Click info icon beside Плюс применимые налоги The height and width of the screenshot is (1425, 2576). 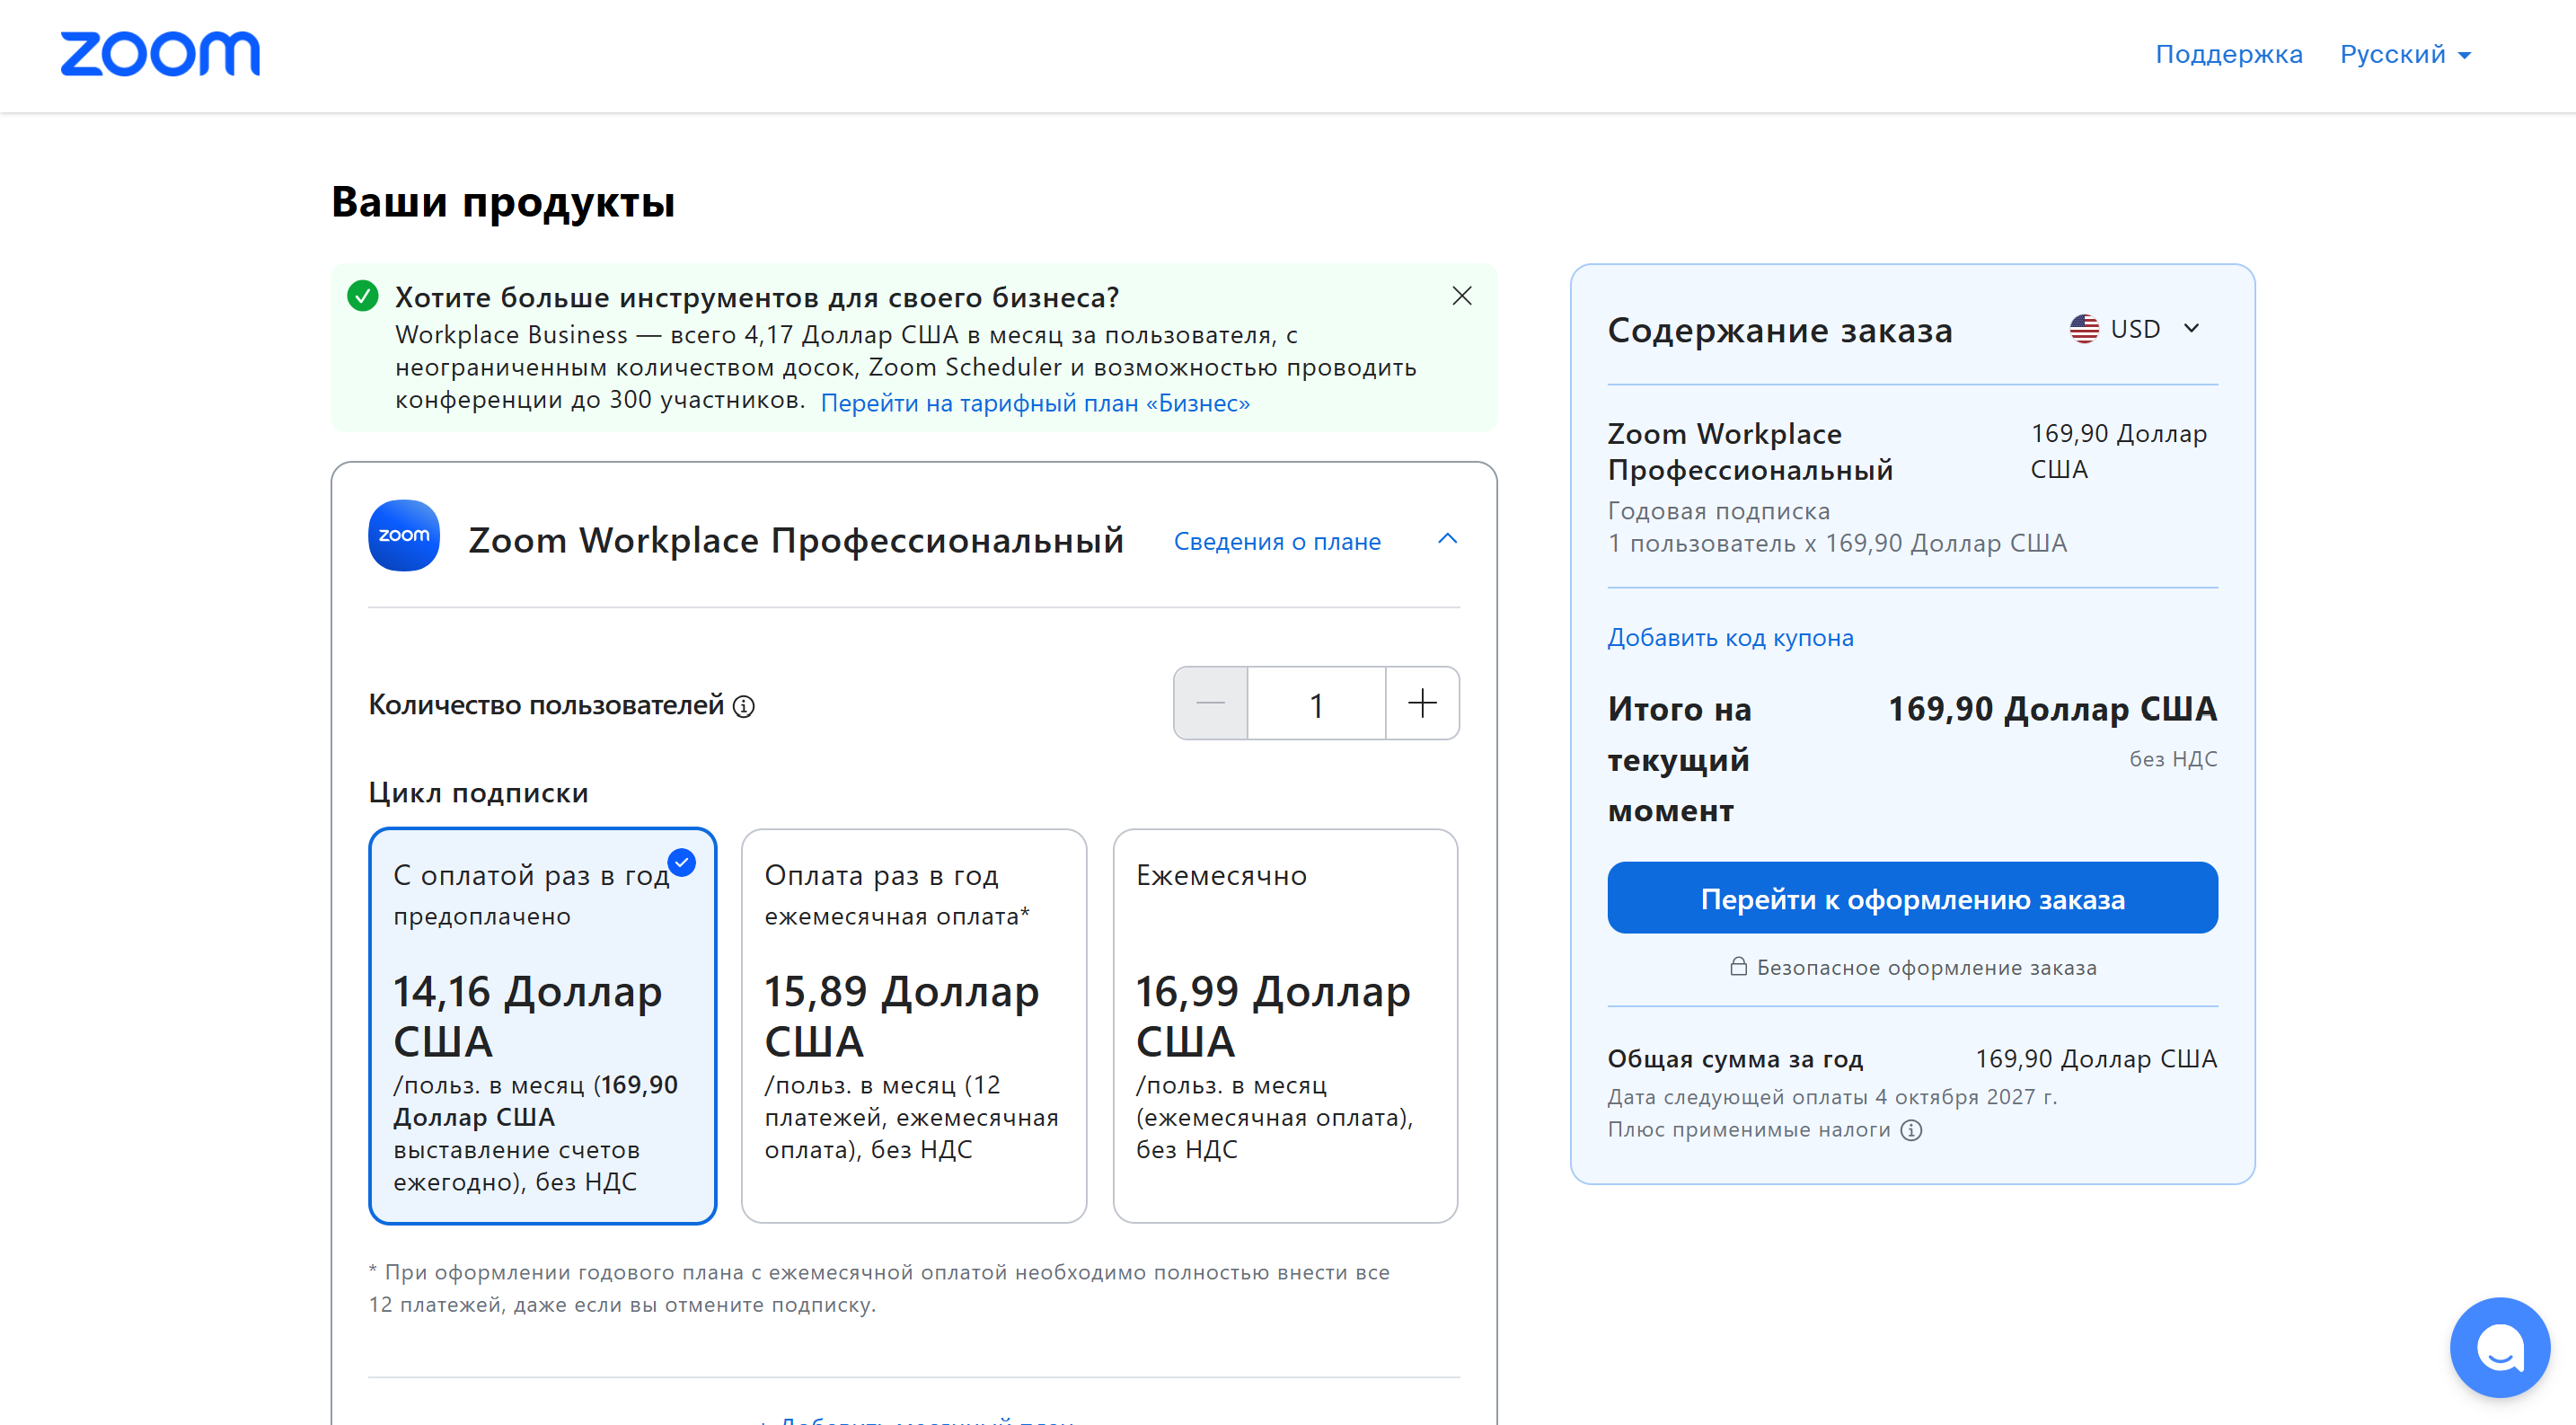pos(1911,1130)
